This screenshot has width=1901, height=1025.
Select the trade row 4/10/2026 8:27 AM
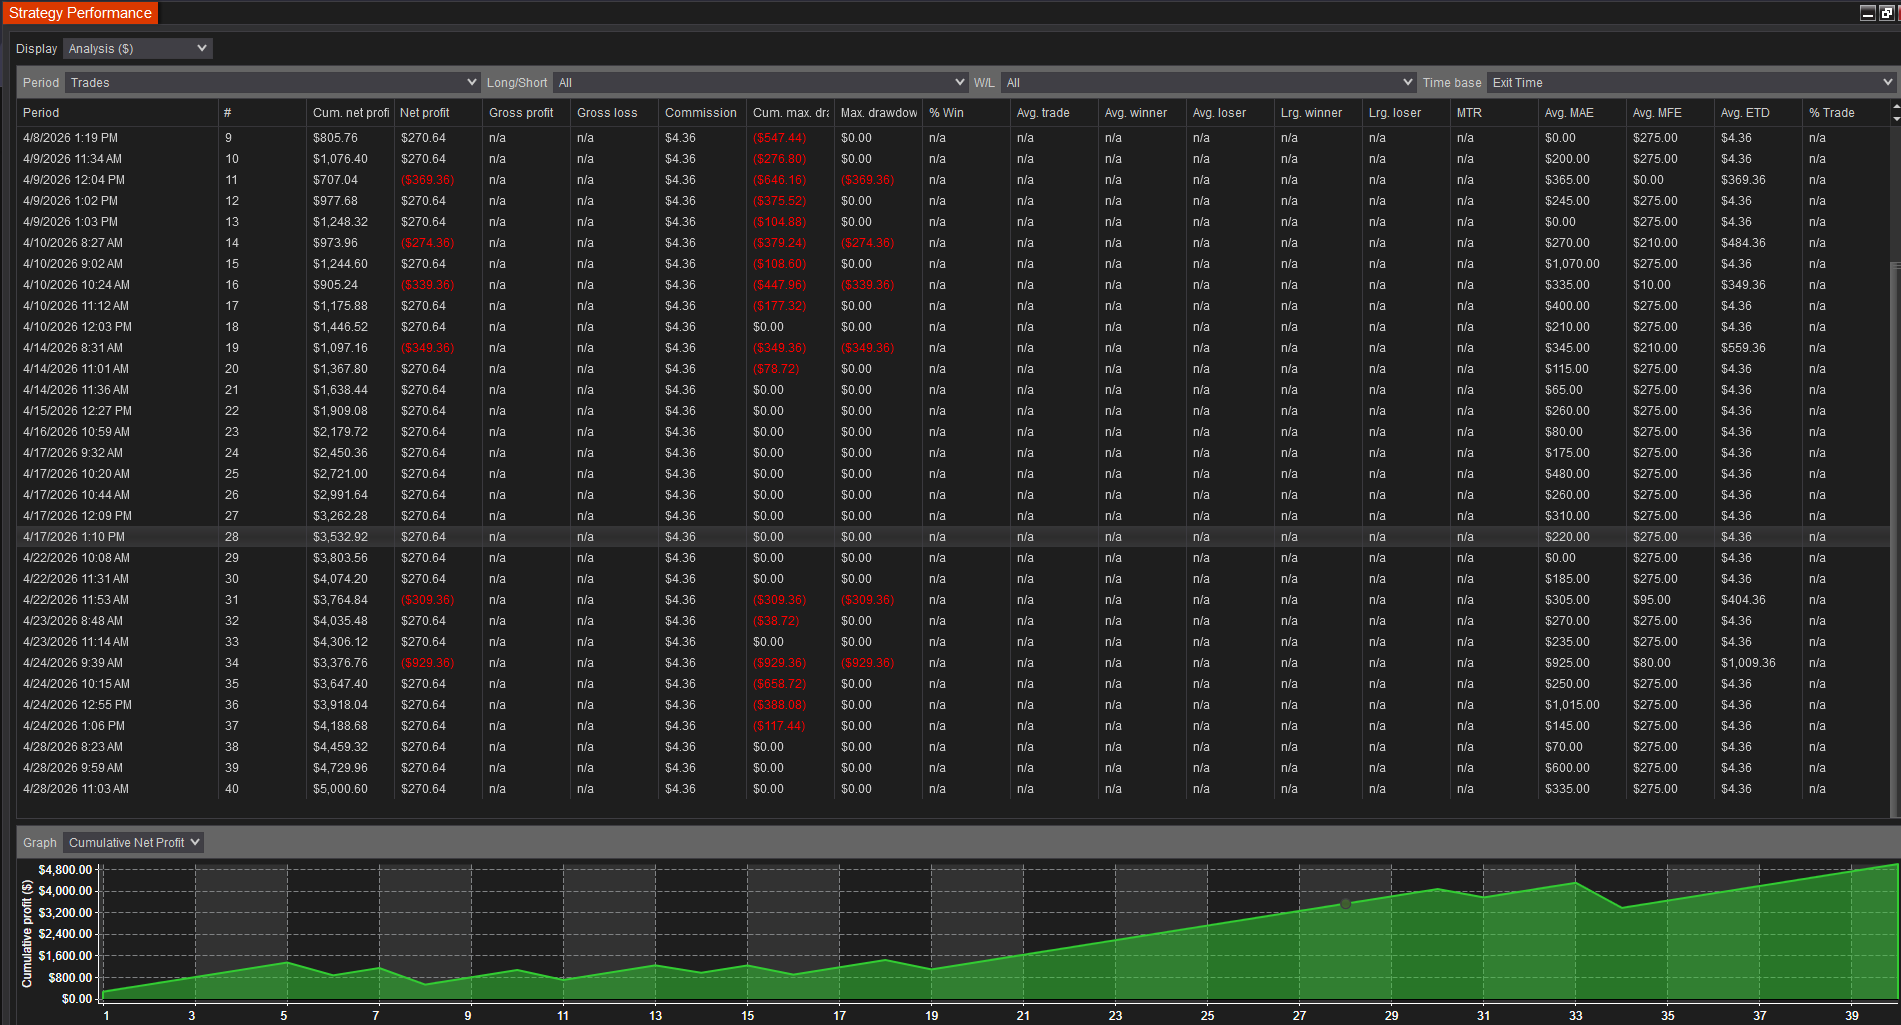(953, 243)
